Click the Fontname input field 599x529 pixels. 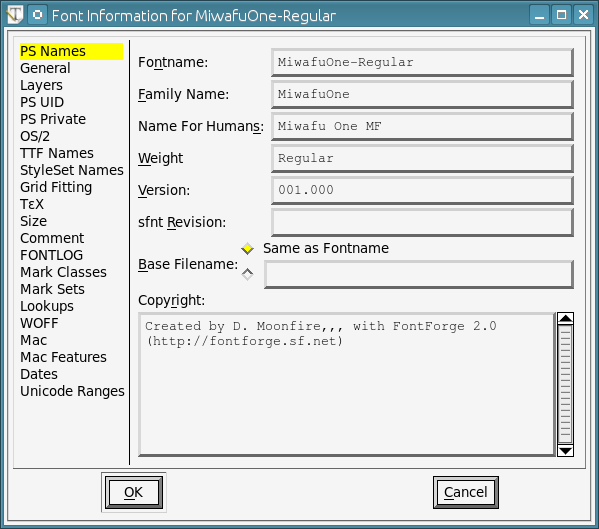[x=422, y=62]
